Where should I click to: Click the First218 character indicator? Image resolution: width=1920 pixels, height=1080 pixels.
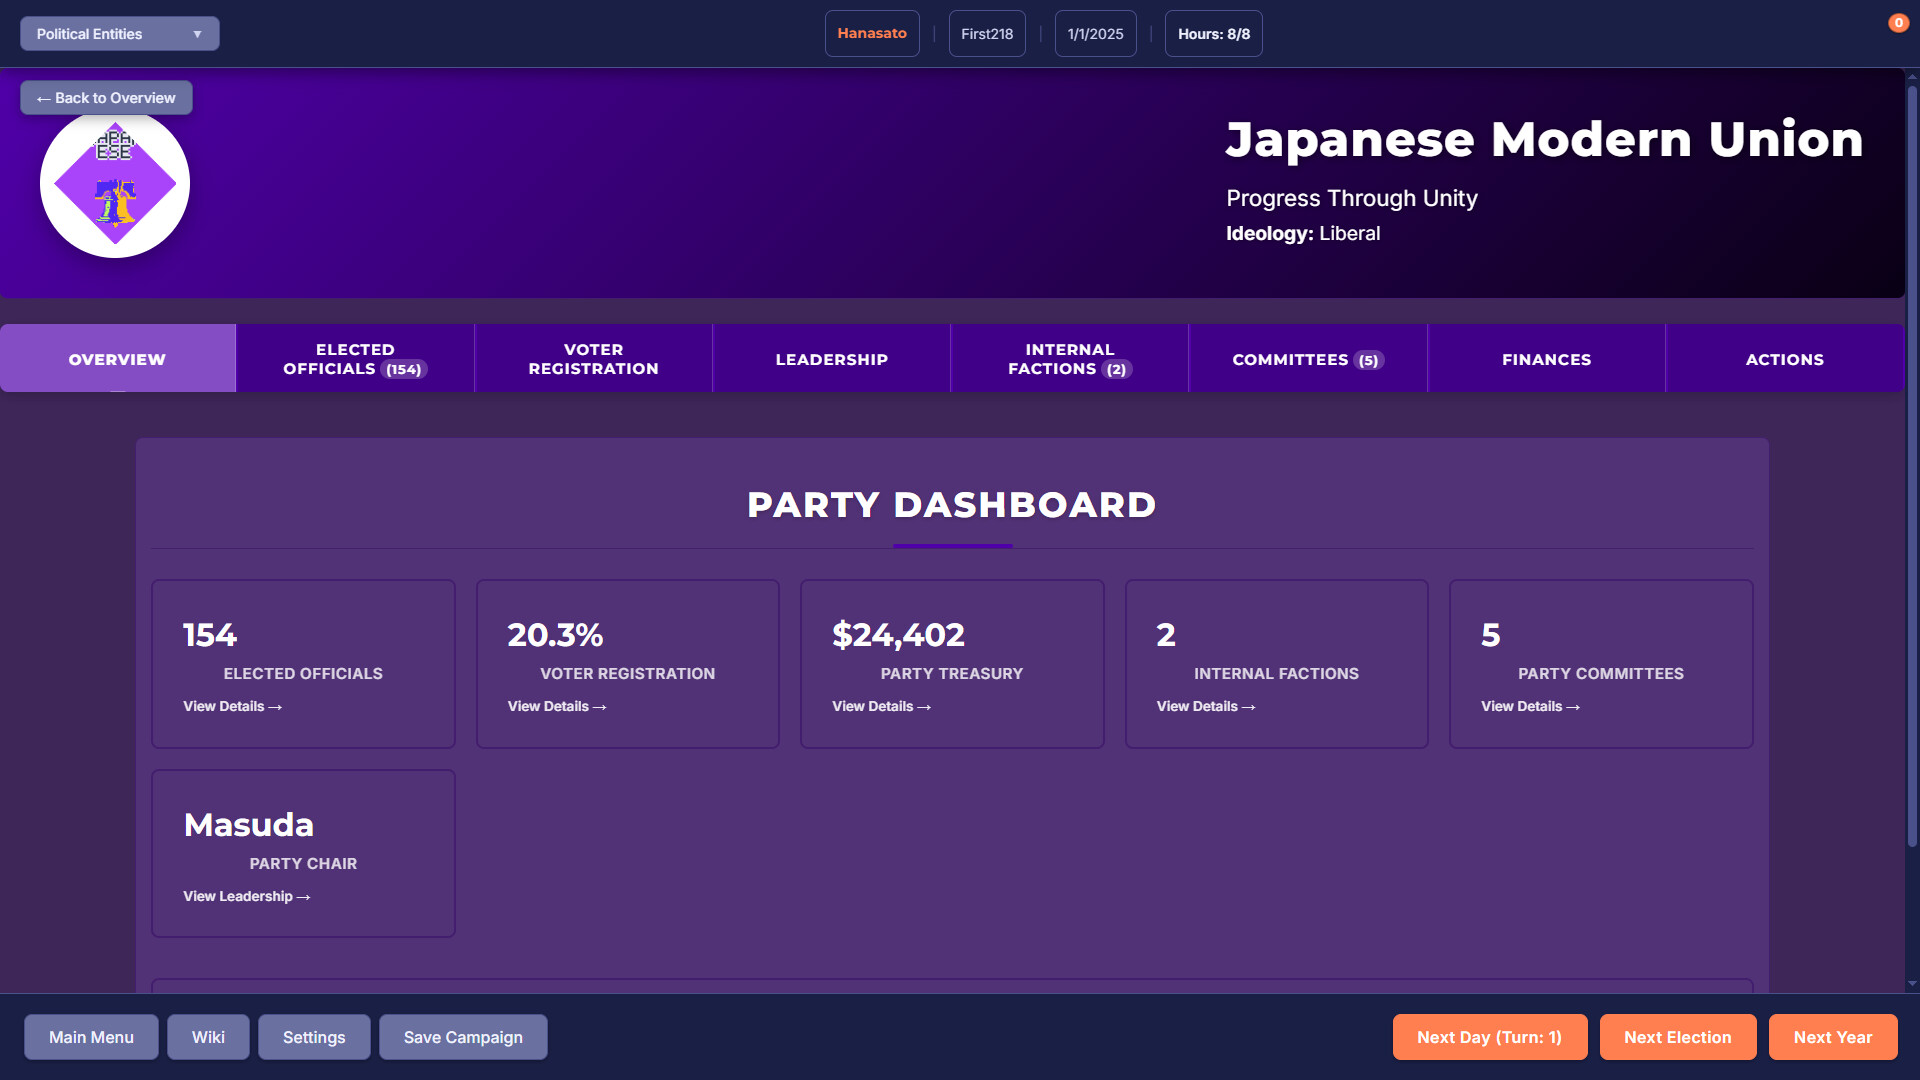(986, 33)
